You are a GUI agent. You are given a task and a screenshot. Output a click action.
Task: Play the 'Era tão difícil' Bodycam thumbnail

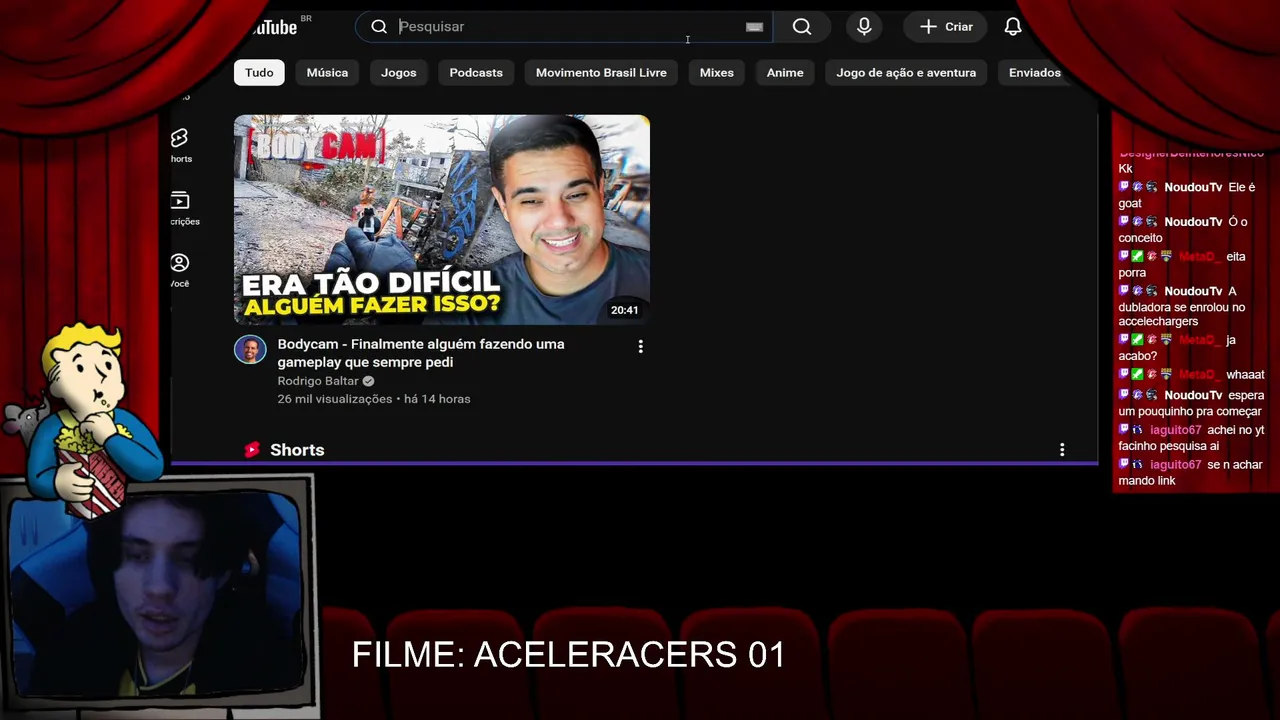(442, 220)
